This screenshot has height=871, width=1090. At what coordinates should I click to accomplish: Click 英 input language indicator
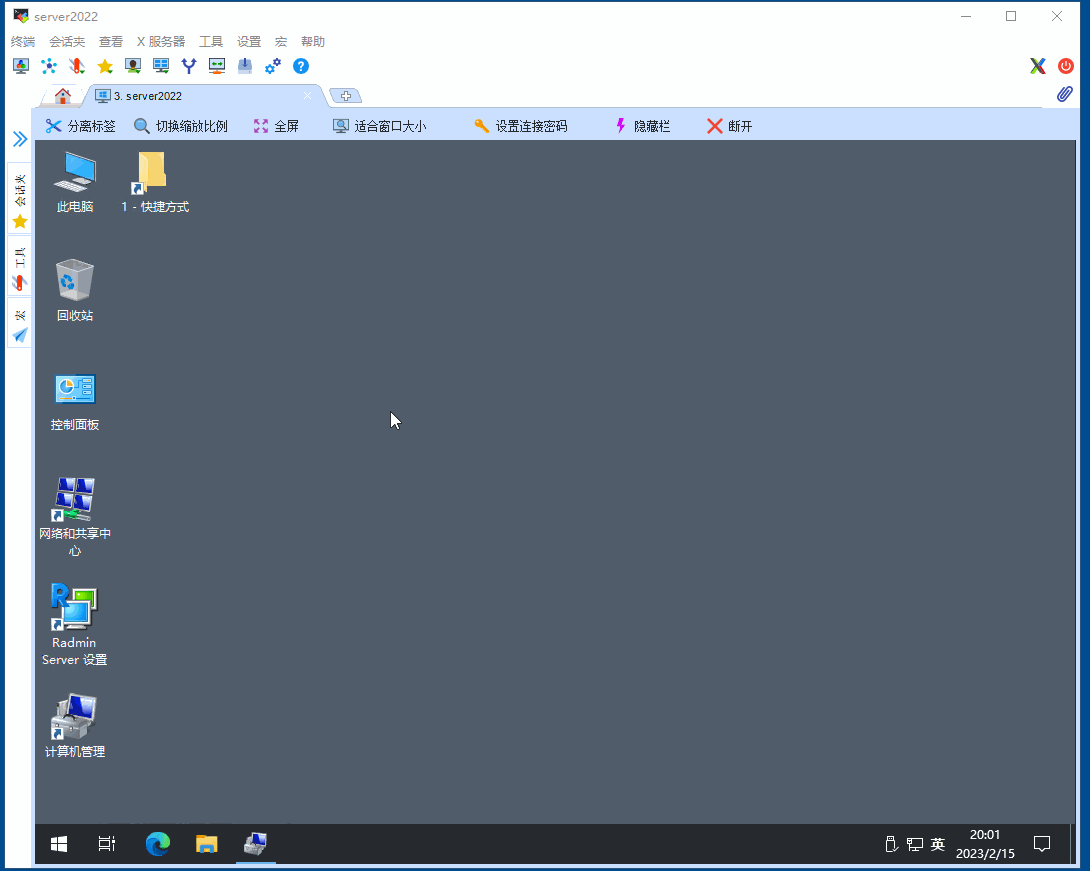pyautogui.click(x=938, y=844)
